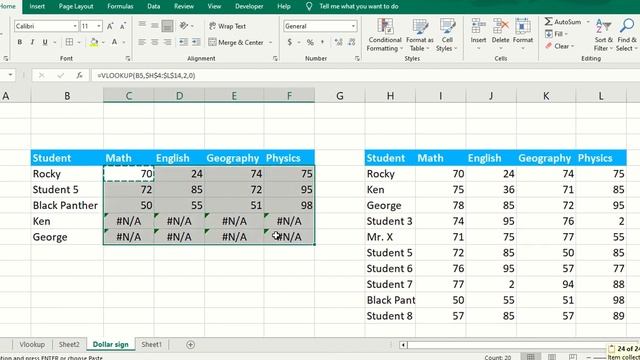Open Sort & Filter menu
The image size is (640, 360).
pos(603,35)
